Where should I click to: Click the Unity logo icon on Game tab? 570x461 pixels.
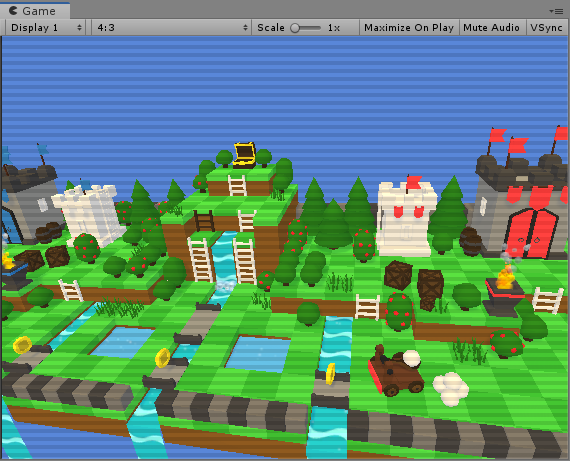(x=13, y=11)
